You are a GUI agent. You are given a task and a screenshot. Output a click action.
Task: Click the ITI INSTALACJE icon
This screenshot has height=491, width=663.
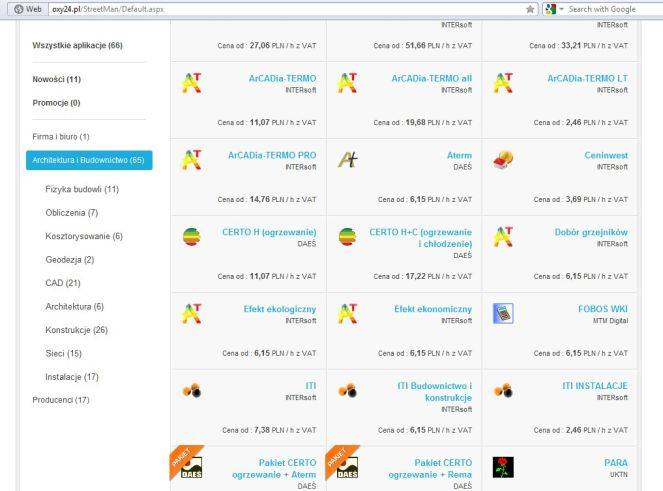tap(503, 390)
